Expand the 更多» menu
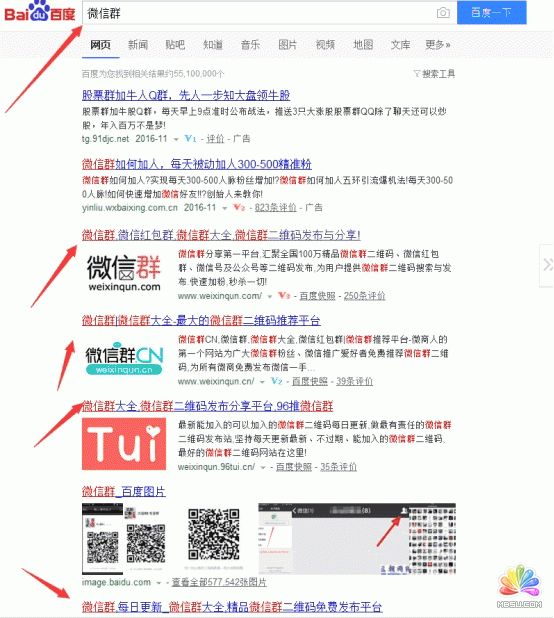This screenshot has width=554, height=618. click(438, 45)
